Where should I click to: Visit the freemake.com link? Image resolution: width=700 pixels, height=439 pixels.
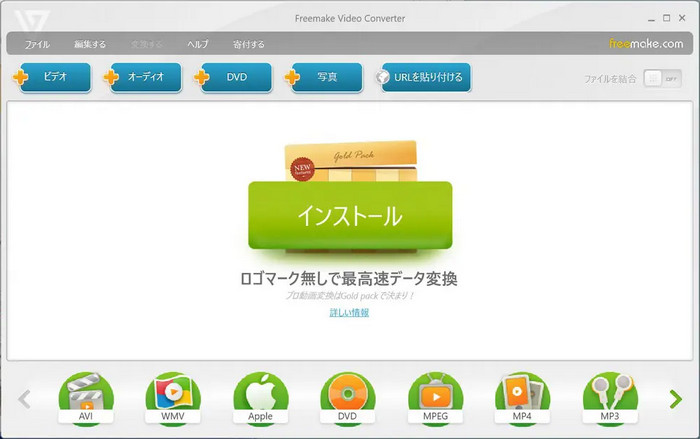[646, 44]
